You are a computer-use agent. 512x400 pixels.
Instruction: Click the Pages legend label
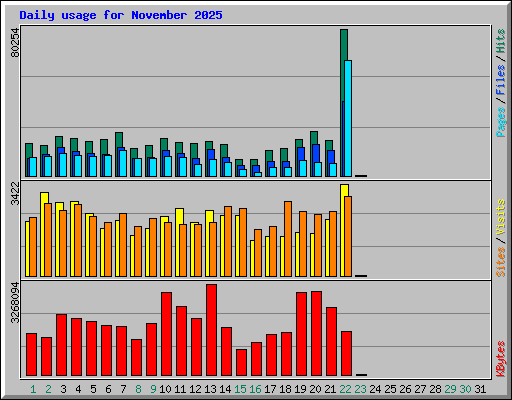[x=501, y=122]
